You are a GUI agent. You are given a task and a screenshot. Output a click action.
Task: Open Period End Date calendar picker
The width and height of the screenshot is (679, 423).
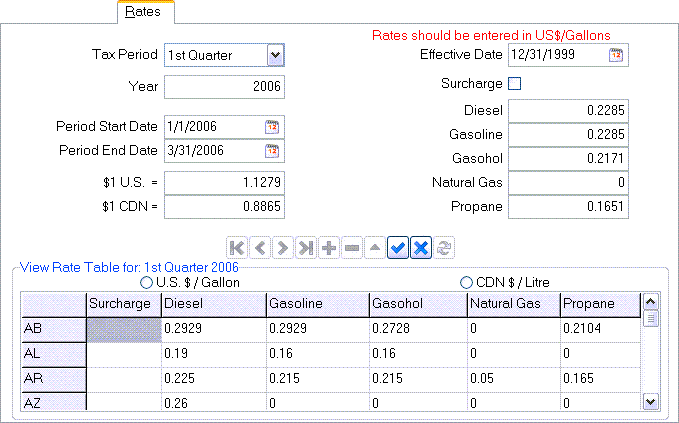pos(272,151)
